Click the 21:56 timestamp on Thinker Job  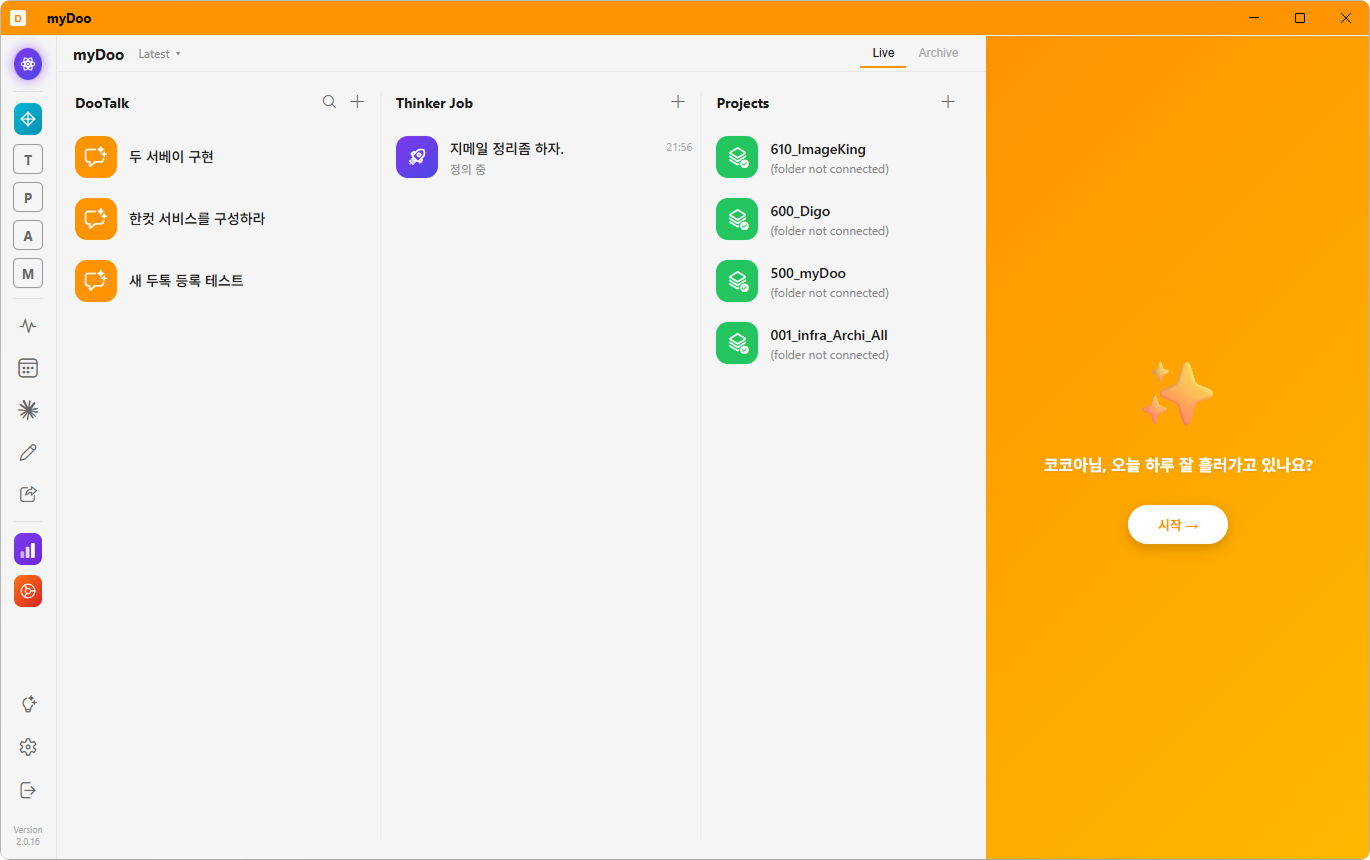(x=679, y=147)
